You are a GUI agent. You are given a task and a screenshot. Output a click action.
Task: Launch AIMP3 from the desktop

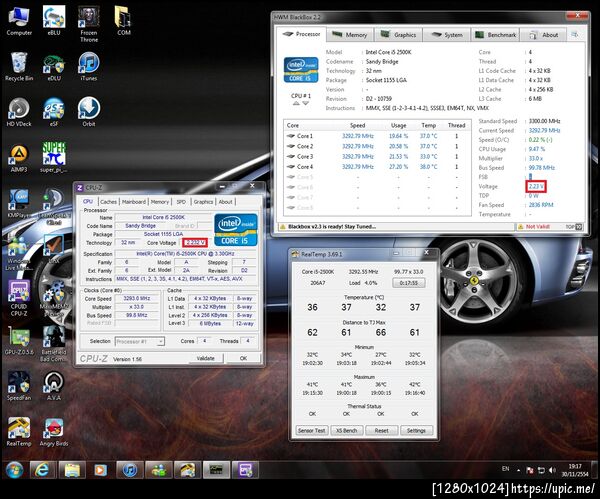[x=19, y=158]
